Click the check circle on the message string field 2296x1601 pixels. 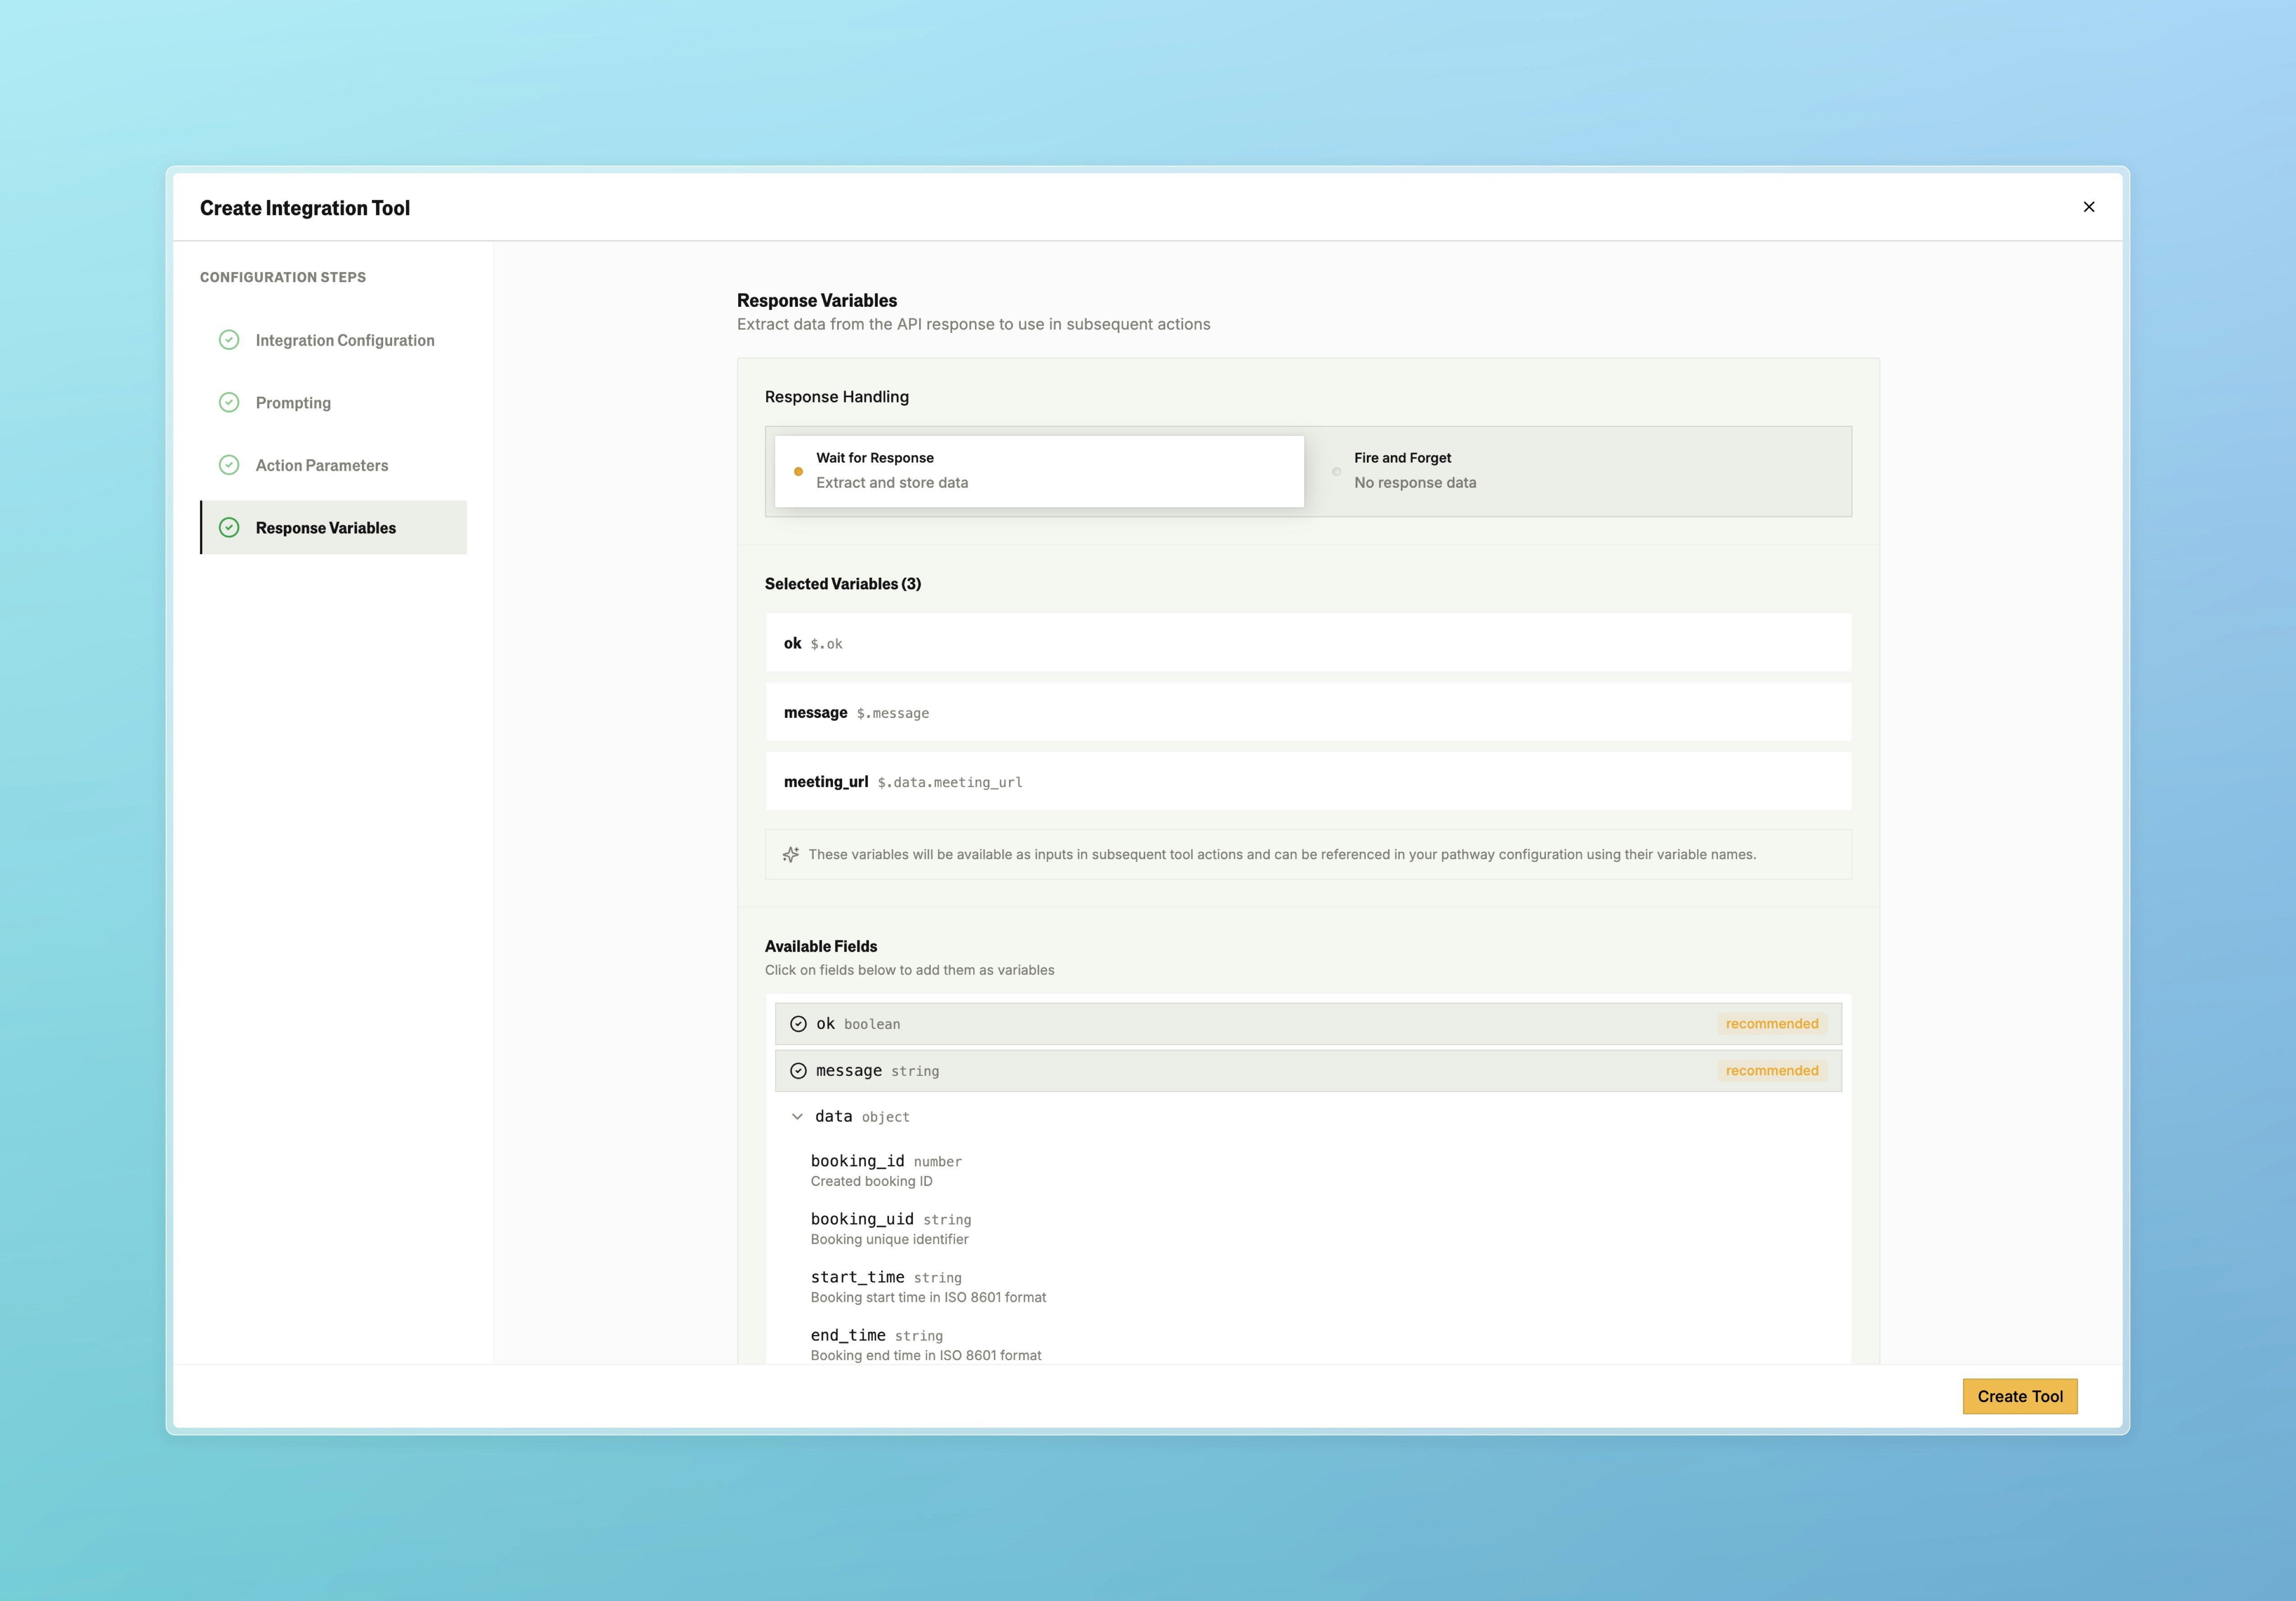point(798,1070)
